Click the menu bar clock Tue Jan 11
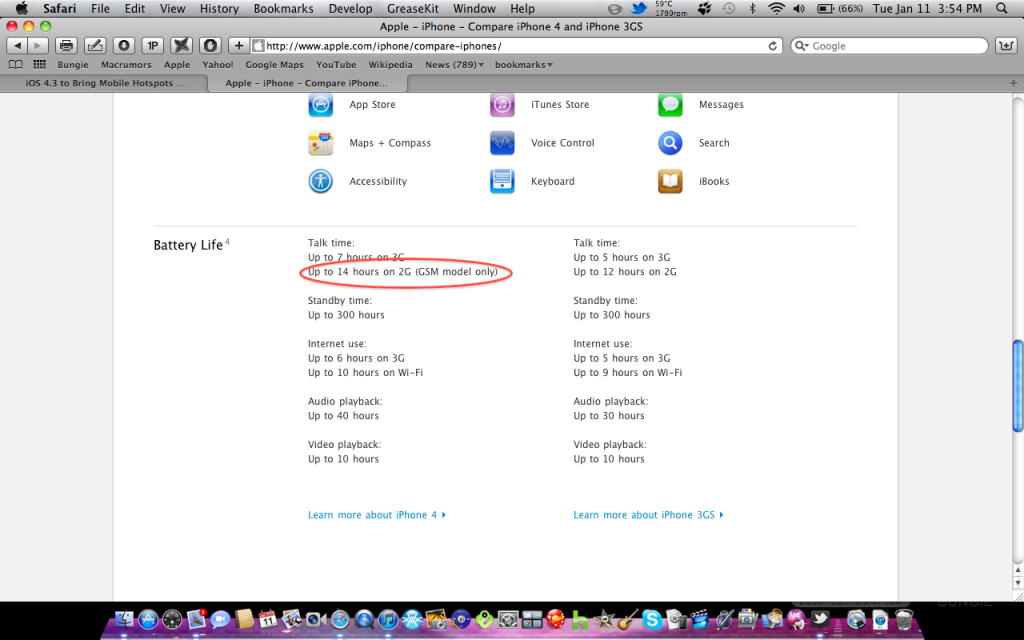Image resolution: width=1024 pixels, height=640 pixels. pos(927,8)
